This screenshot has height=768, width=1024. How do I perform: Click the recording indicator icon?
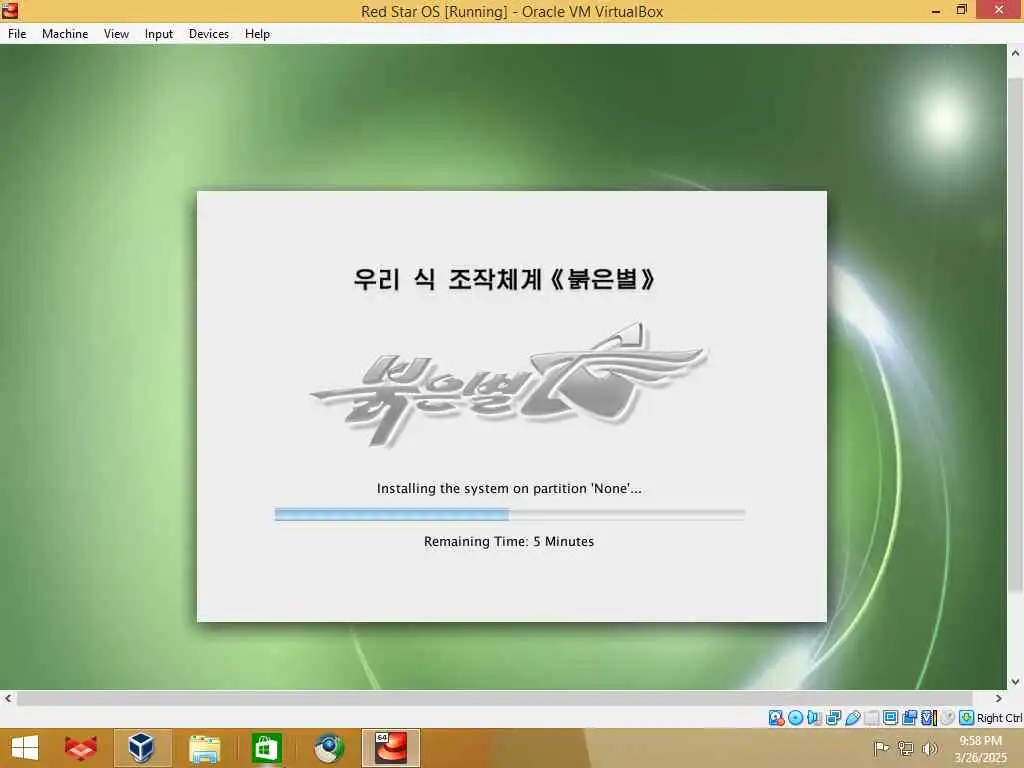tap(909, 718)
